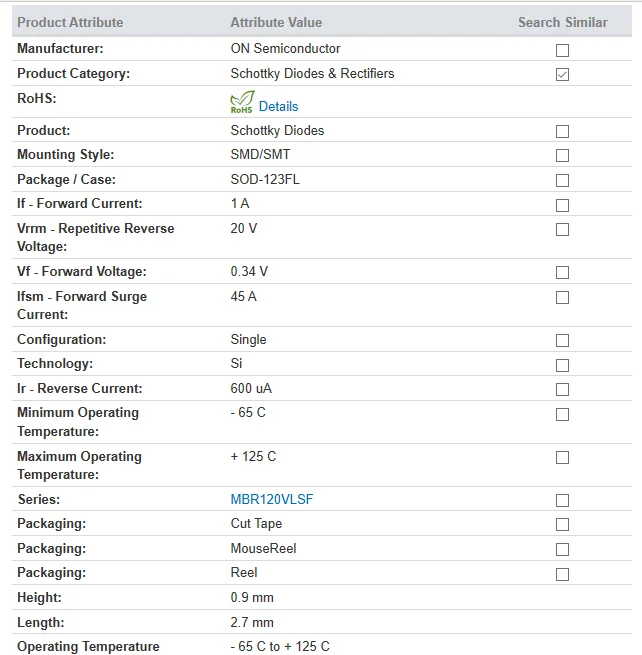642x655 pixels.
Task: Click the 20 V value
Action: tap(244, 228)
